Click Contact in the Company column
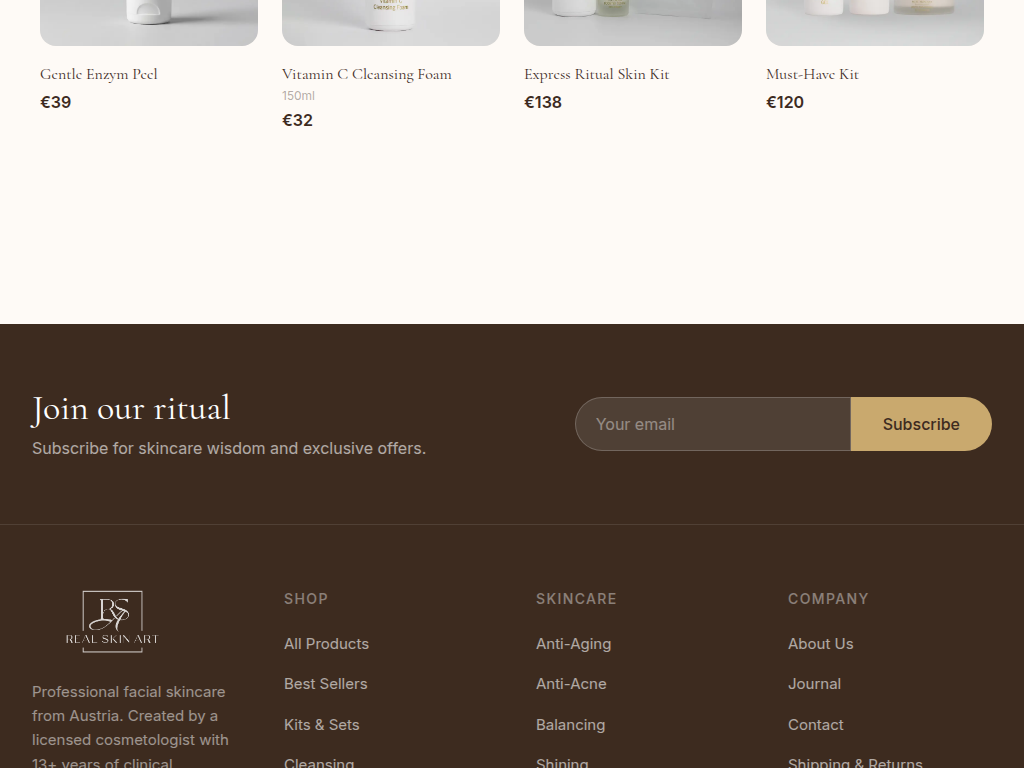1024x768 pixels. (815, 725)
